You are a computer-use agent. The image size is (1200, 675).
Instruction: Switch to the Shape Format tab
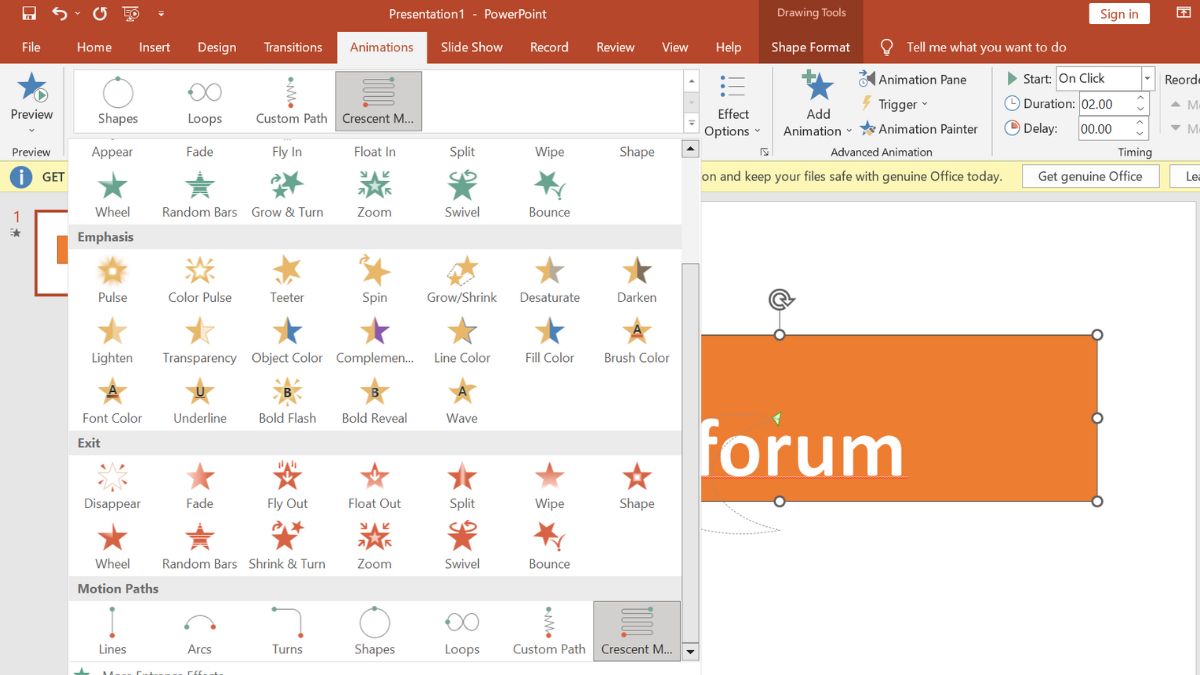(x=810, y=47)
